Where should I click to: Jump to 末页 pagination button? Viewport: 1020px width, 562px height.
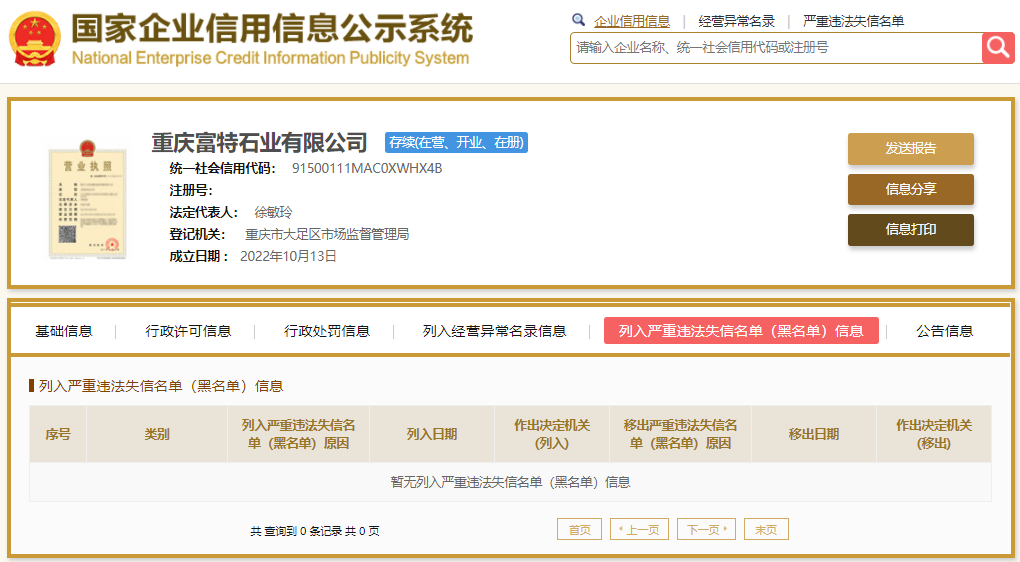(x=766, y=529)
